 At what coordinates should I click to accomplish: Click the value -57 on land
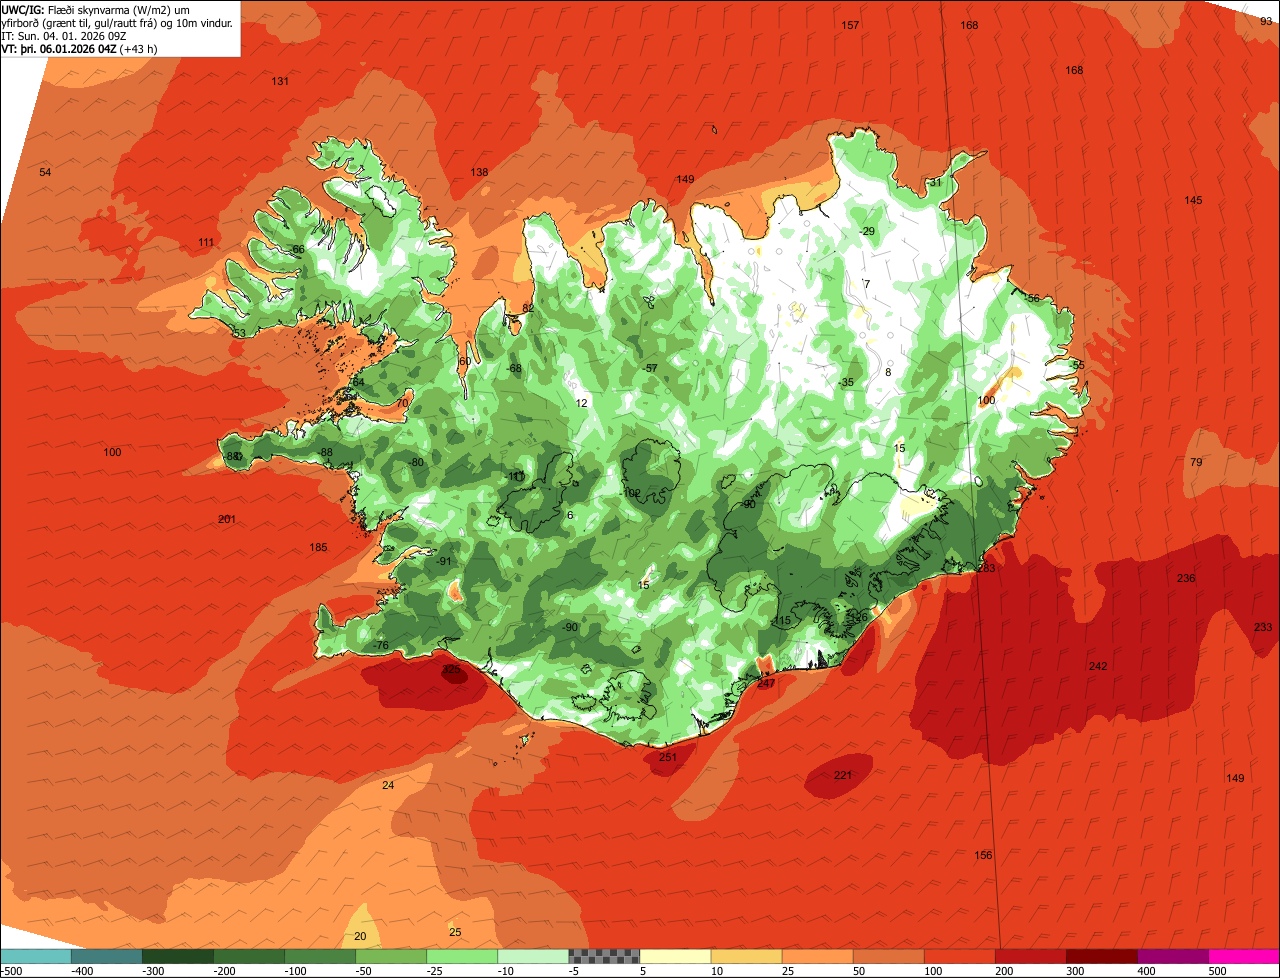coord(650,369)
